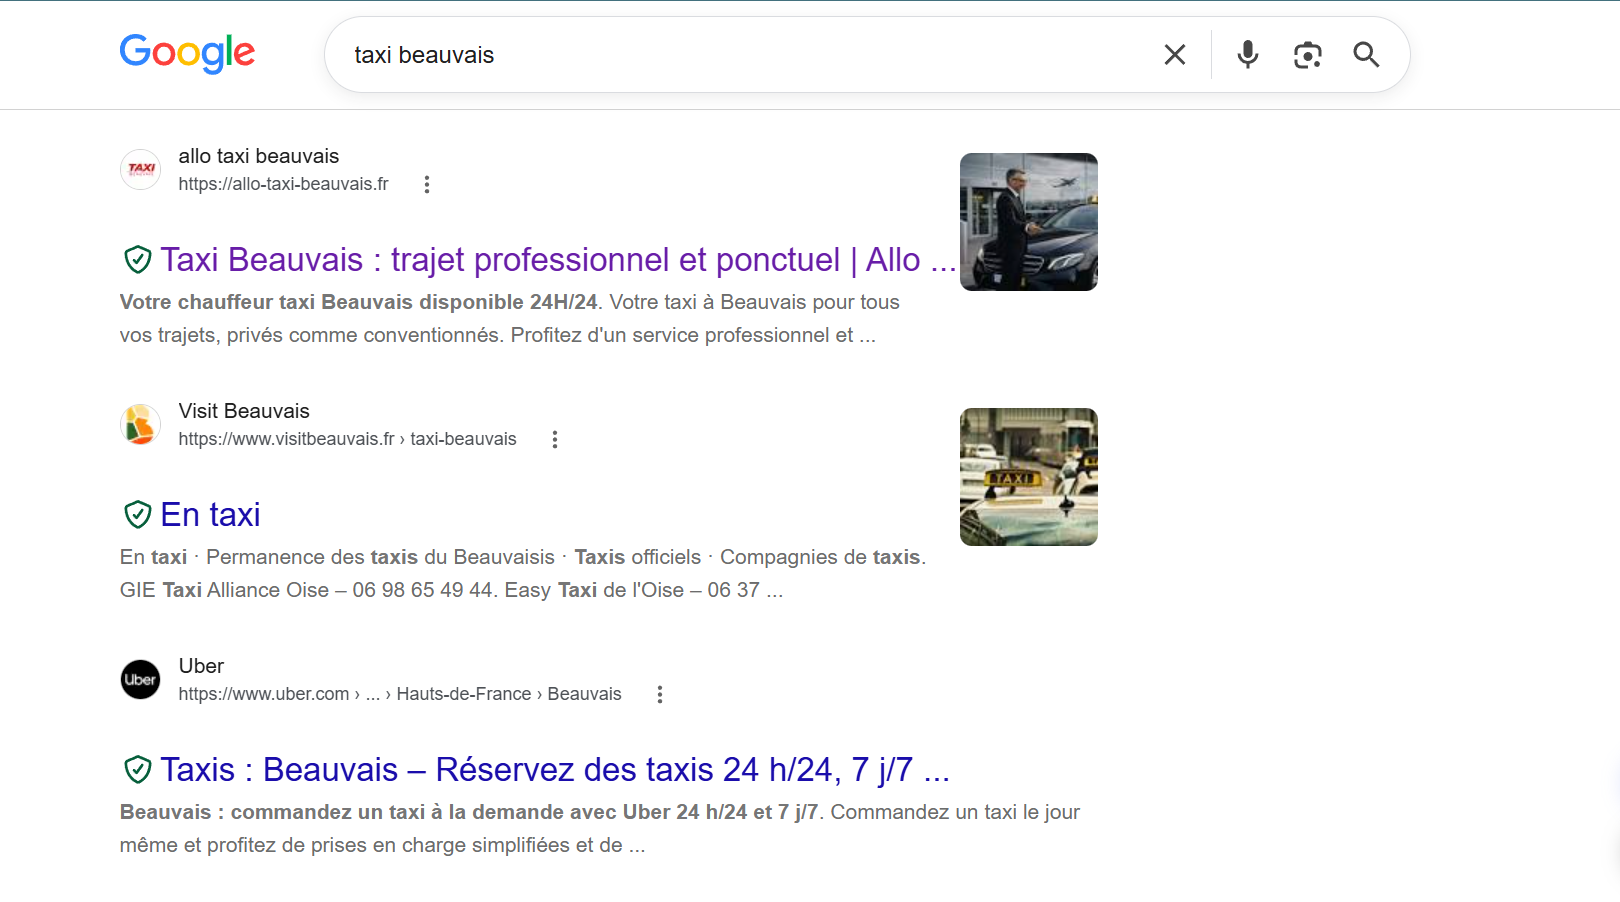The image size is (1620, 902).
Task: Click the shield icon beside 'Taxis : Beauvais'
Action: click(137, 770)
